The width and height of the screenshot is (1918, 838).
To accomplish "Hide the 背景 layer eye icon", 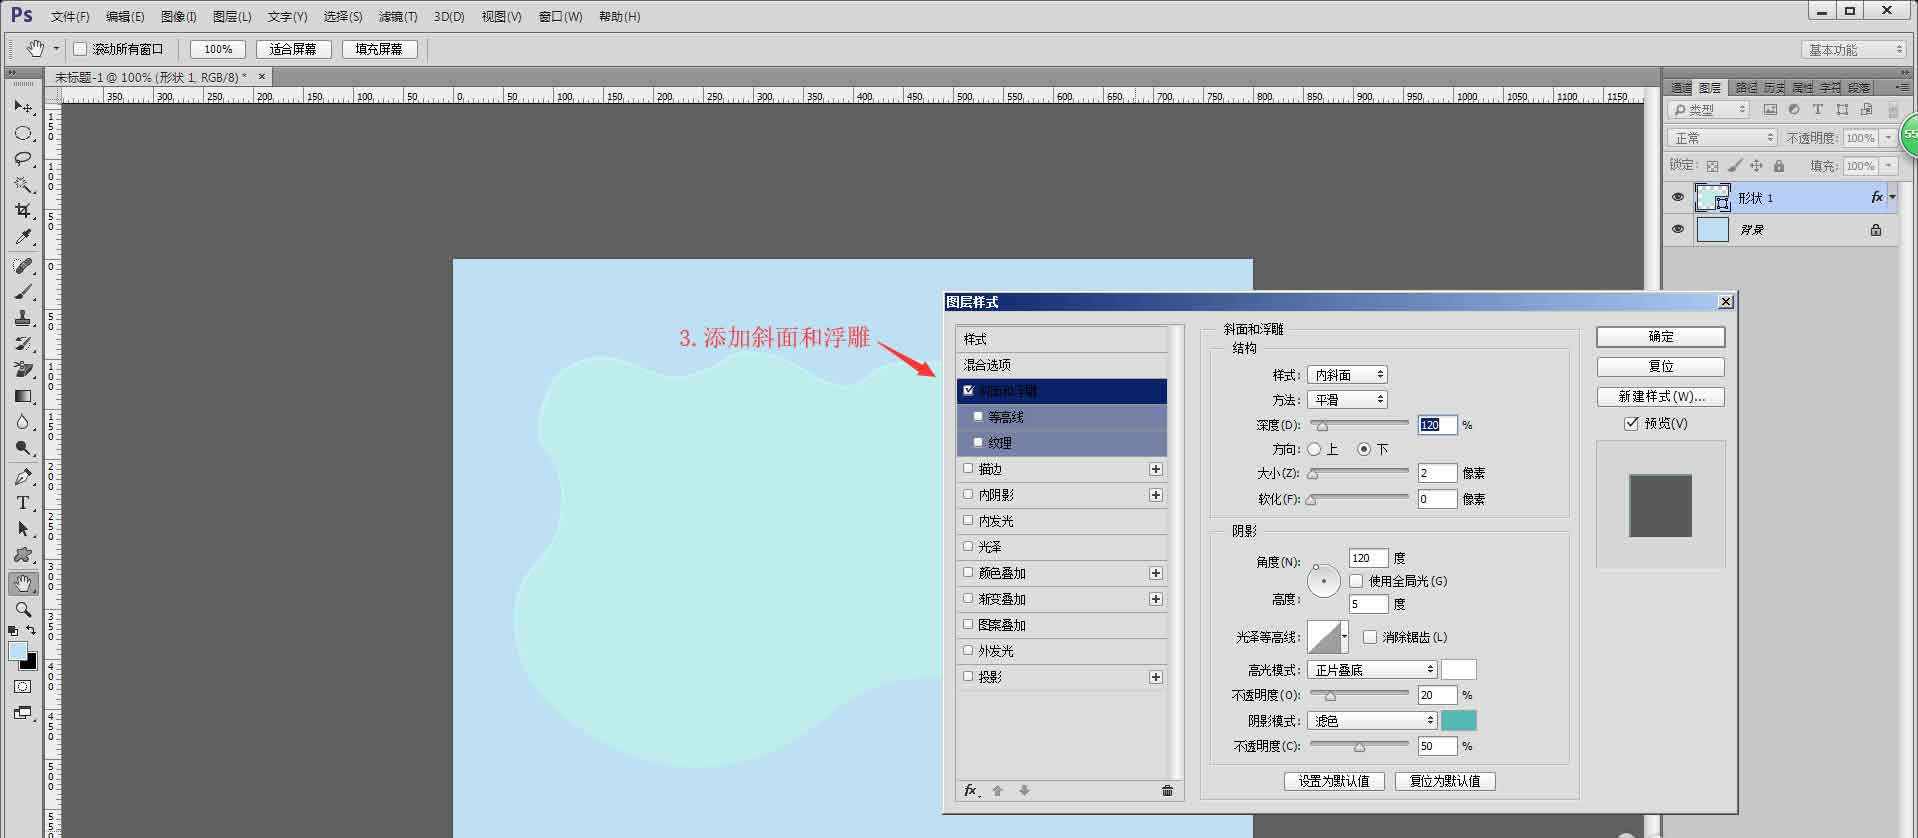I will [x=1678, y=229].
